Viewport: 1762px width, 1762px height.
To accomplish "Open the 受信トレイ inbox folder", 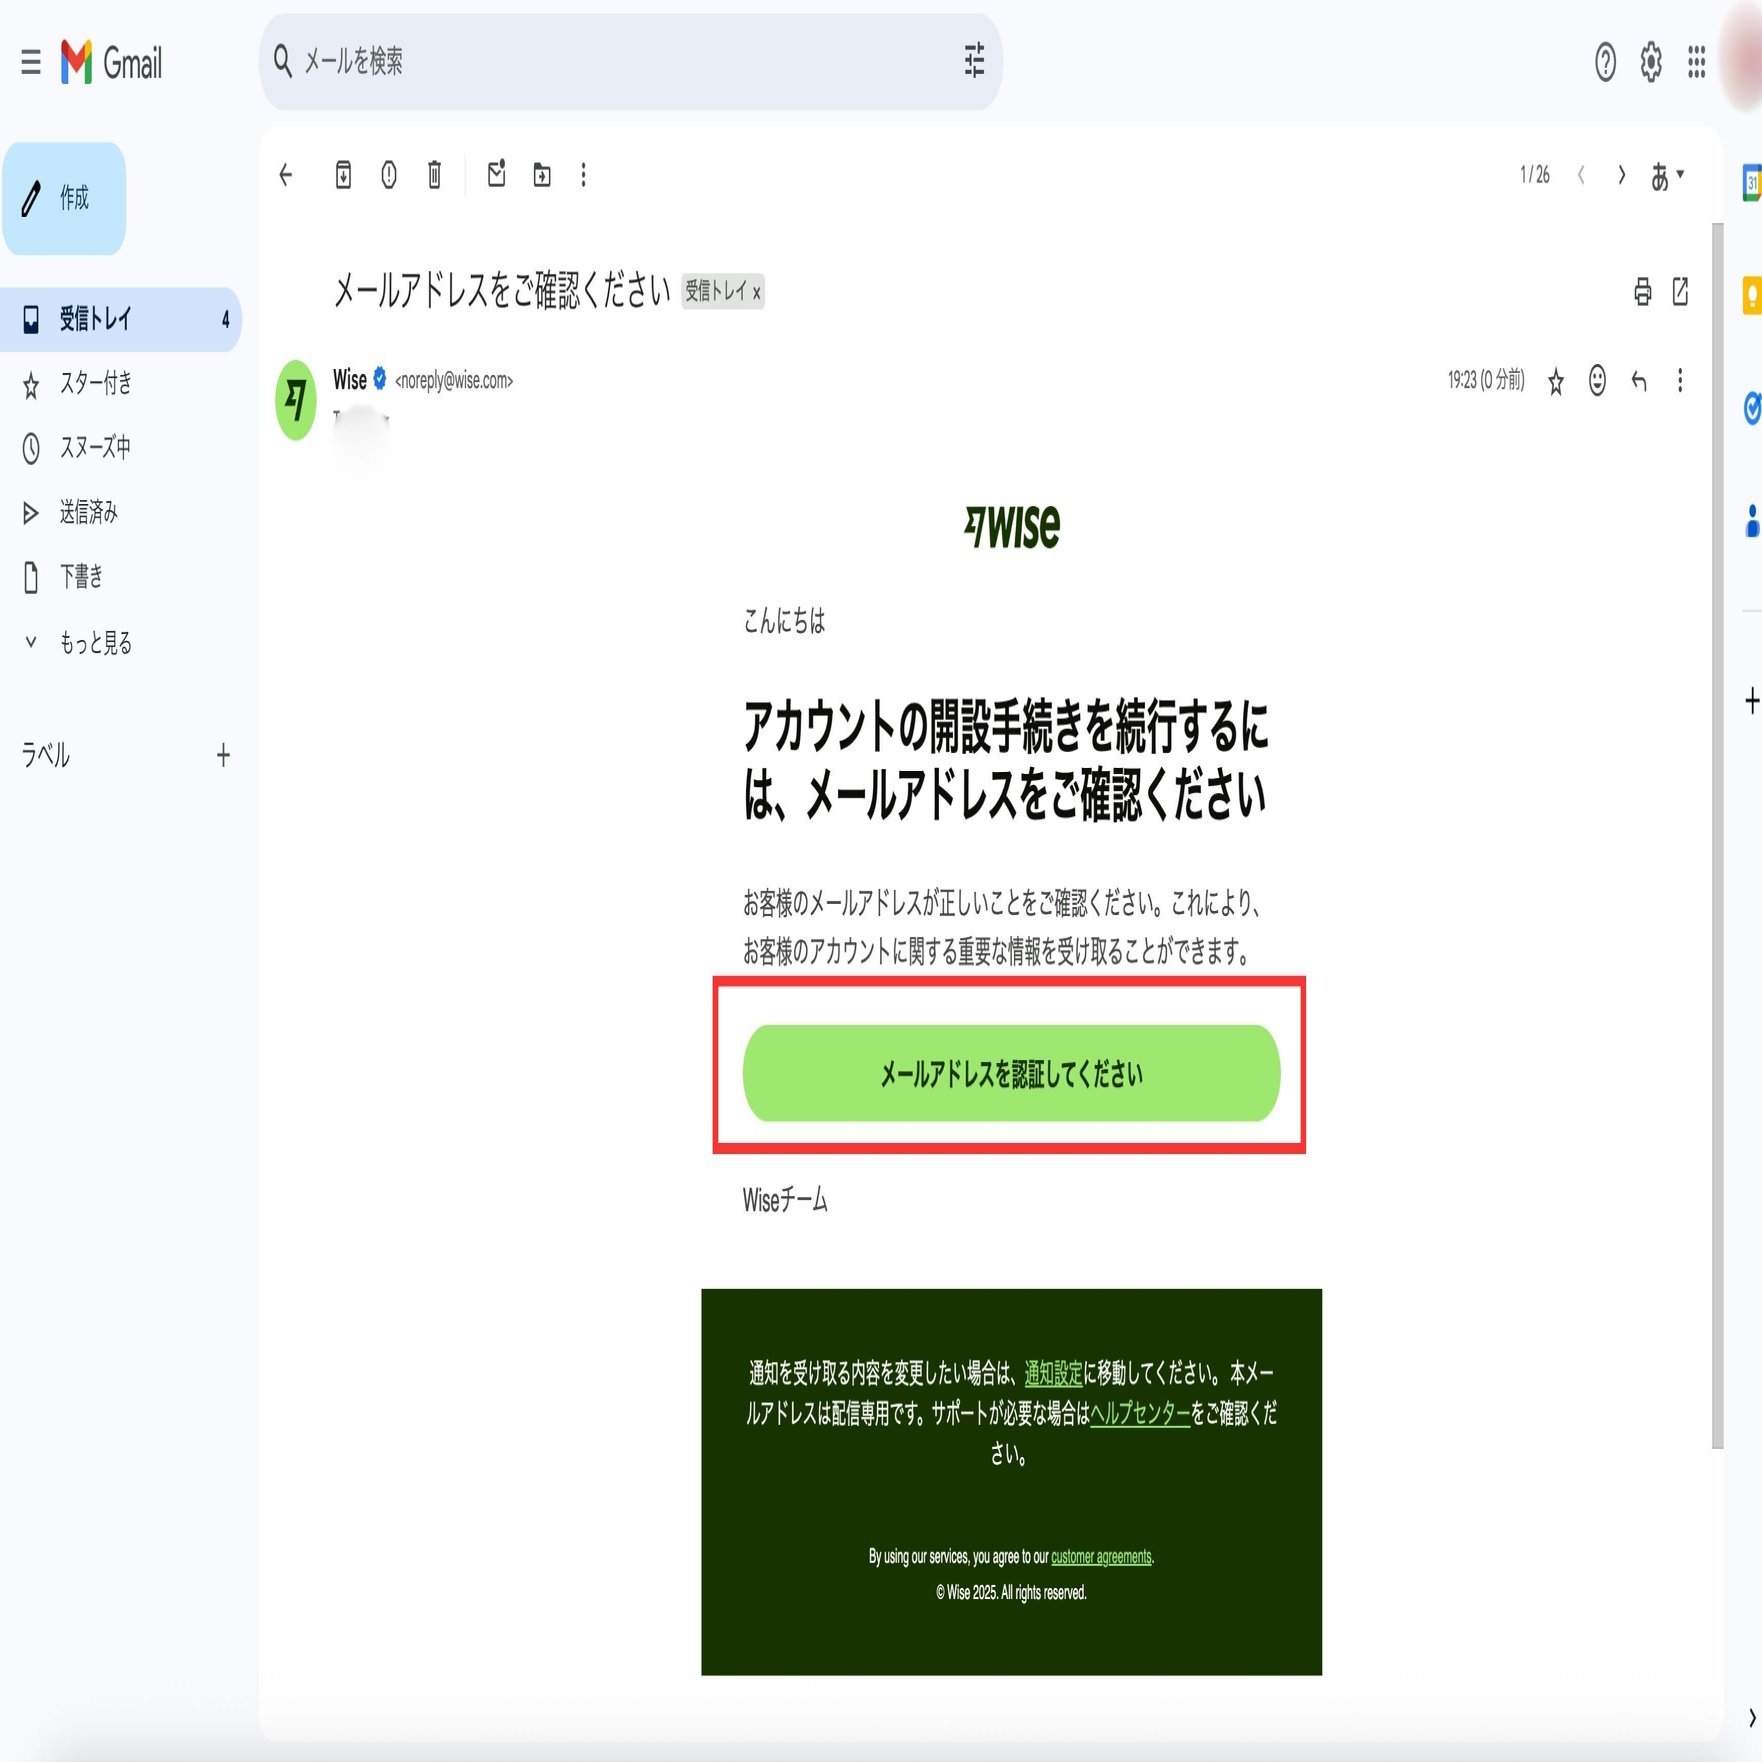I will point(120,319).
